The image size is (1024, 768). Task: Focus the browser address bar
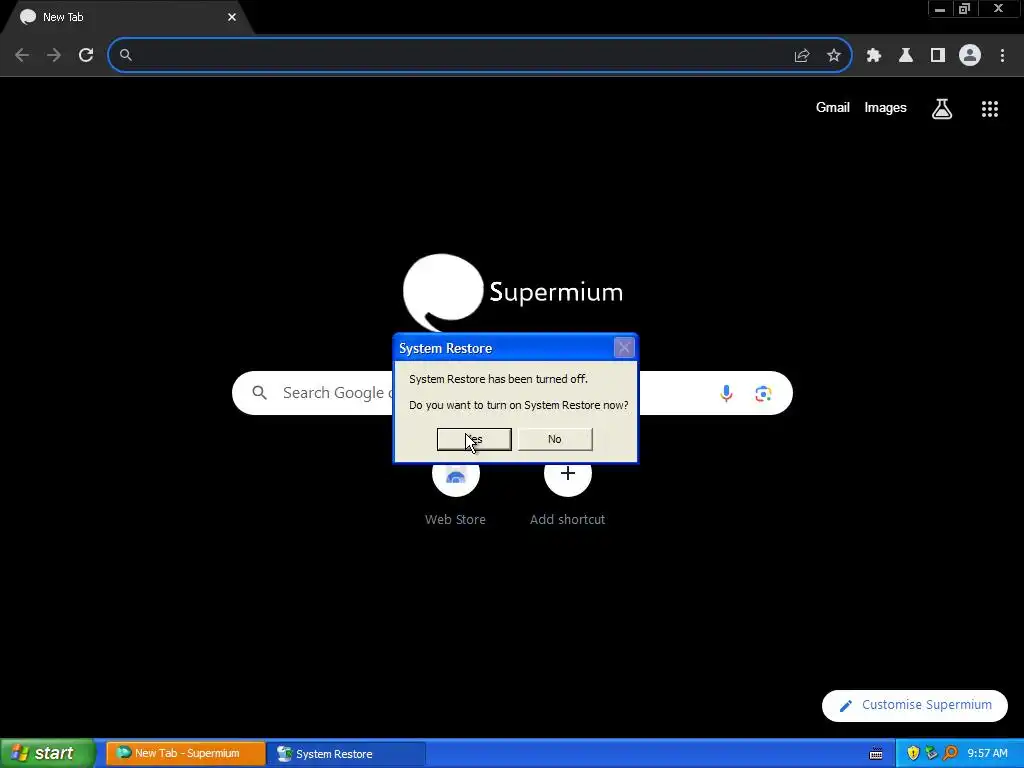(480, 56)
